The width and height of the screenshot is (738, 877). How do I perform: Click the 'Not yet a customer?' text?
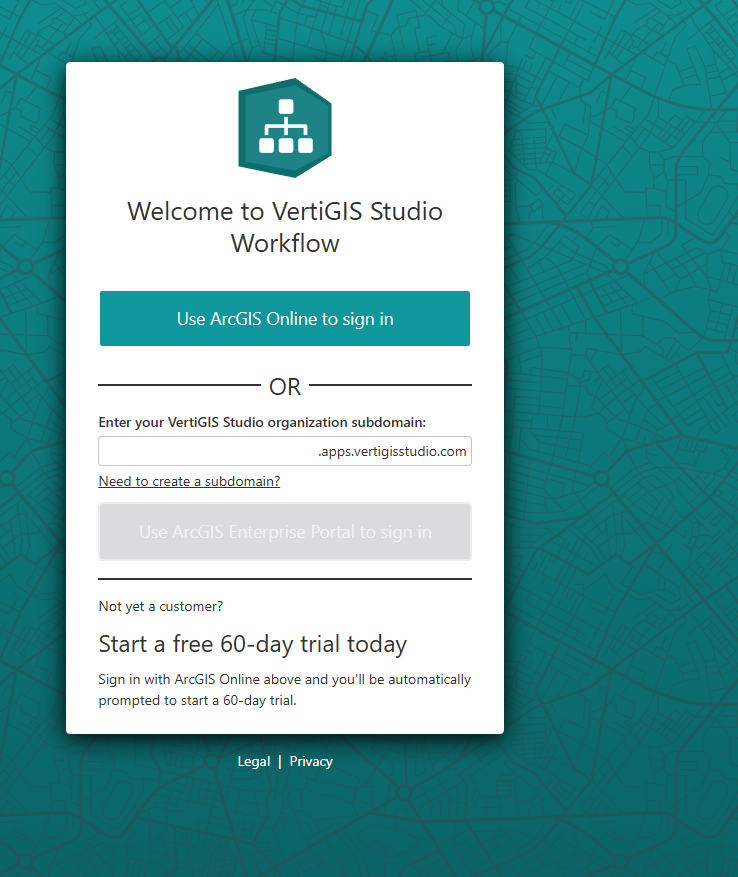coord(161,606)
